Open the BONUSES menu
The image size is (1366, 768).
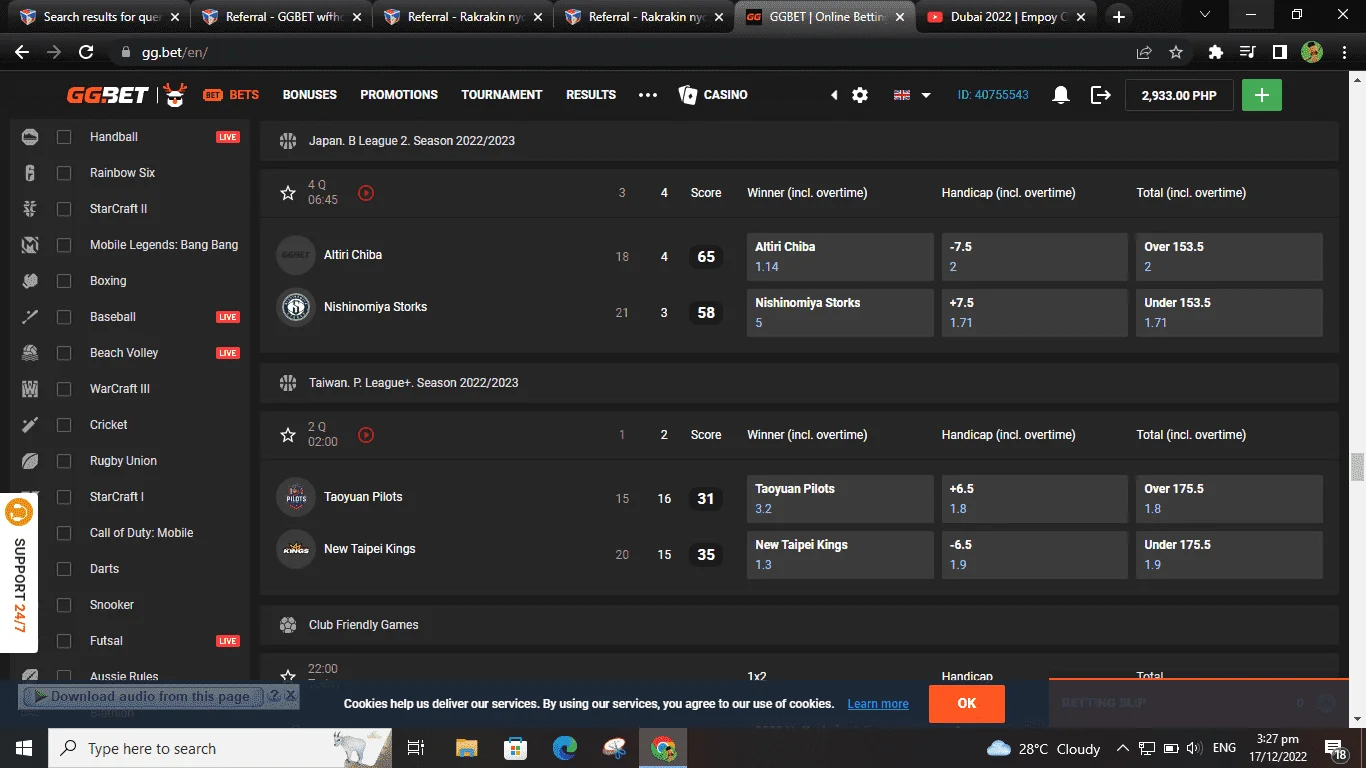[310, 95]
